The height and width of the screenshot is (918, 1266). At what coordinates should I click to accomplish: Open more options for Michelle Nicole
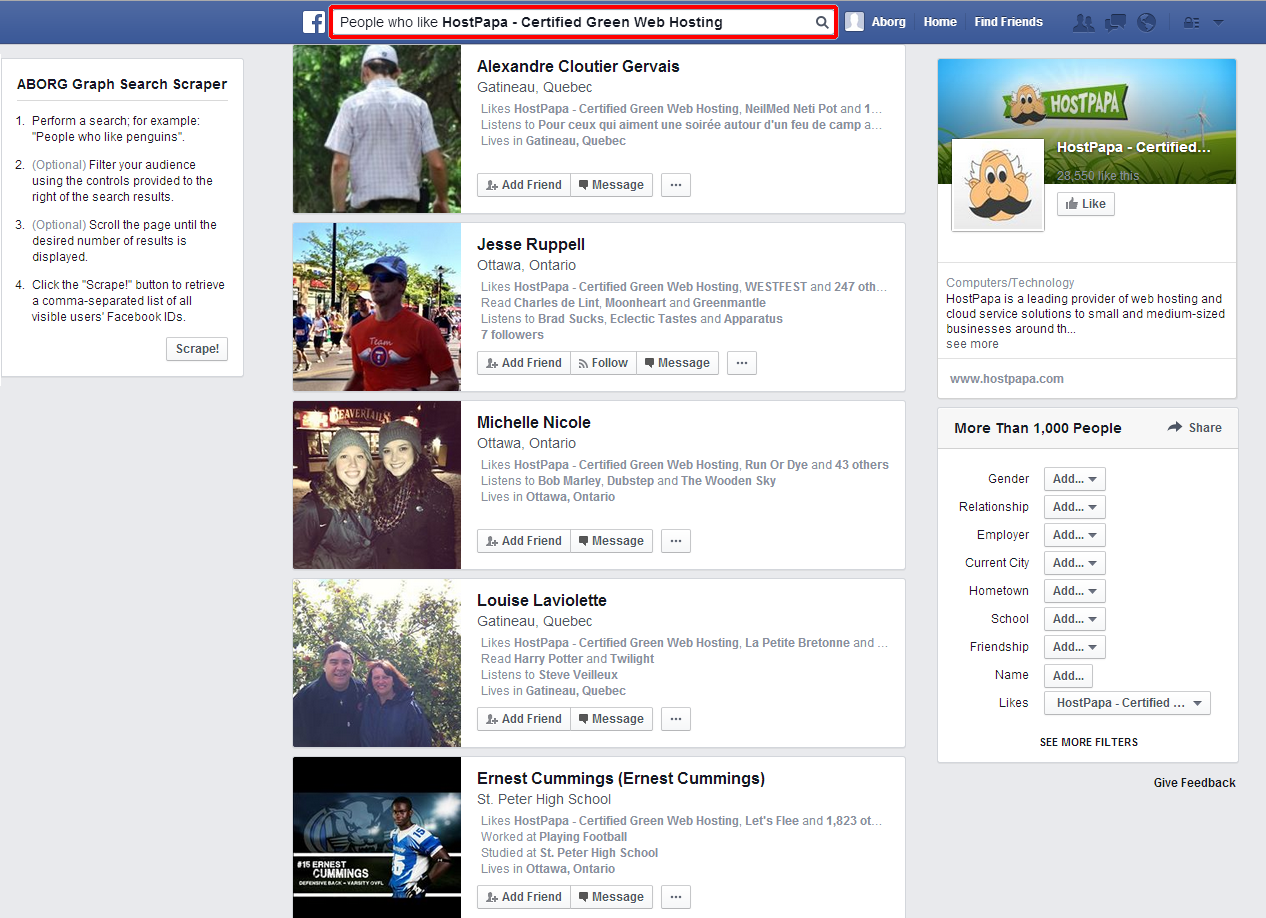tap(676, 541)
